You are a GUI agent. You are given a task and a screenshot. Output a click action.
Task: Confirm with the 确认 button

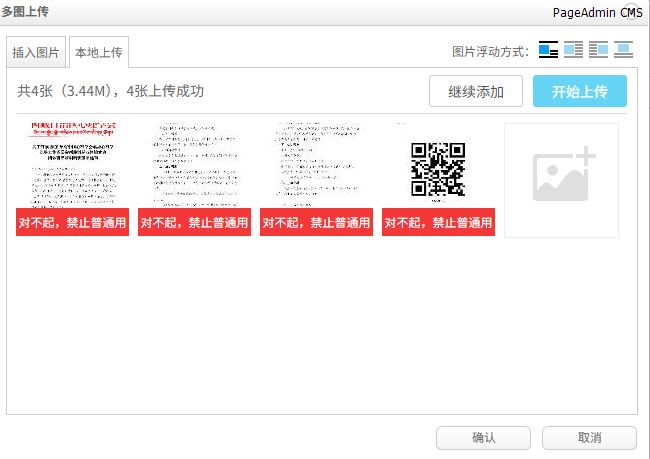tap(484, 438)
